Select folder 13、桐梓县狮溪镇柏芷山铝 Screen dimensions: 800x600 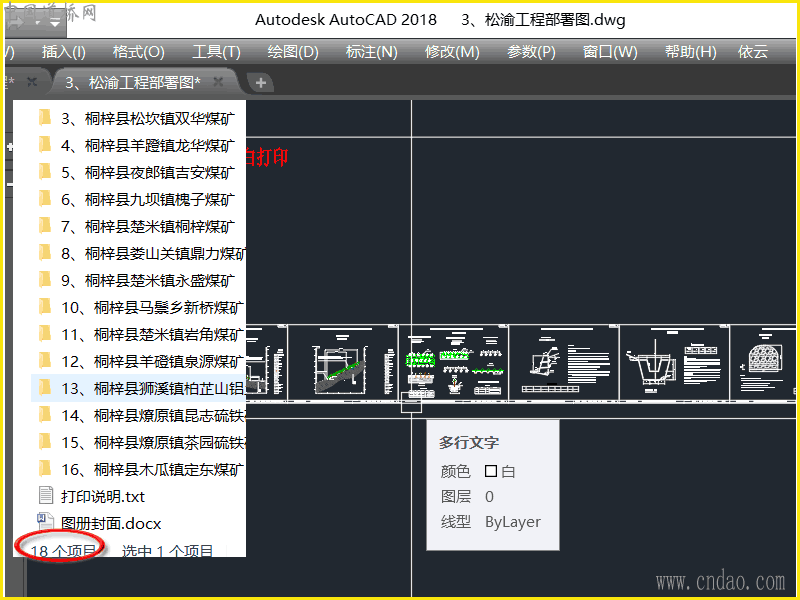click(138, 389)
